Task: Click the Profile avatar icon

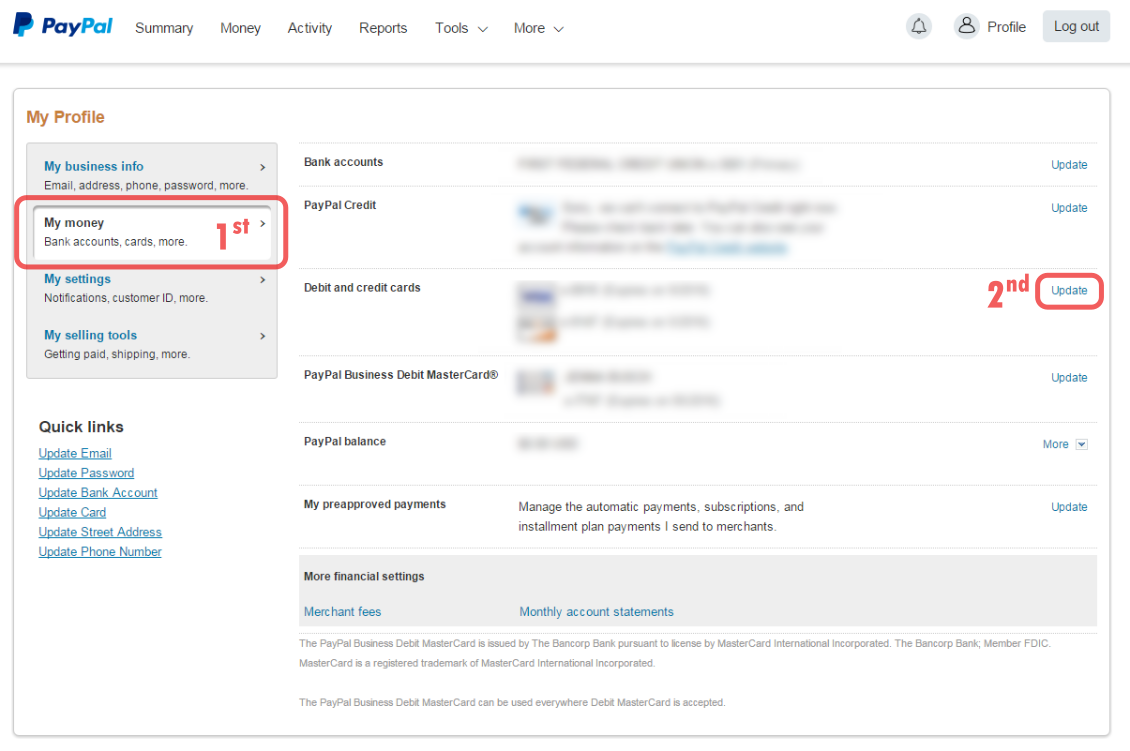Action: coord(966,26)
